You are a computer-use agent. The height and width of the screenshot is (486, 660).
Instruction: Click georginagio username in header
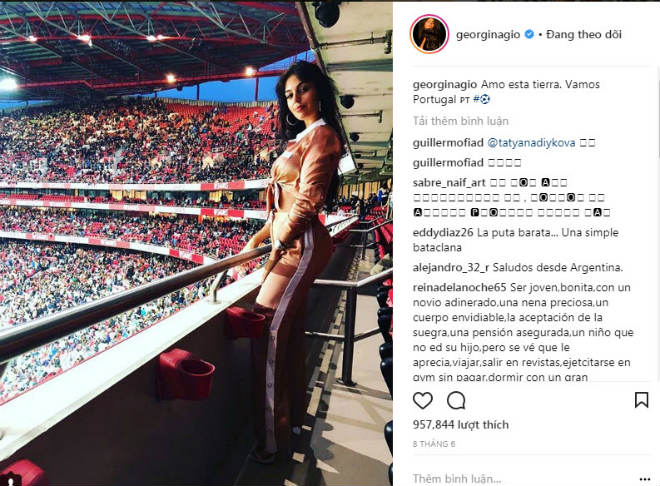point(488,35)
